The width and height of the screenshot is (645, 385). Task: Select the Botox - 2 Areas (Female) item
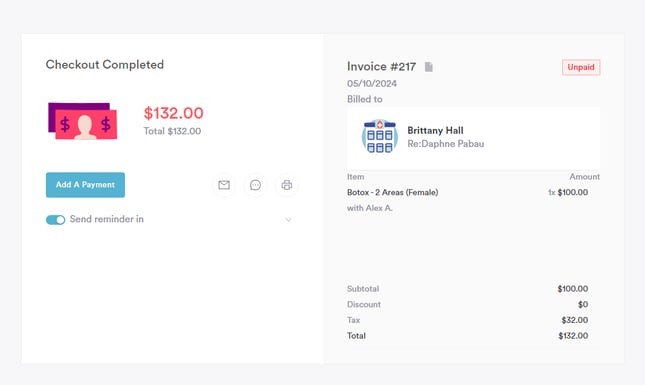tap(392, 192)
